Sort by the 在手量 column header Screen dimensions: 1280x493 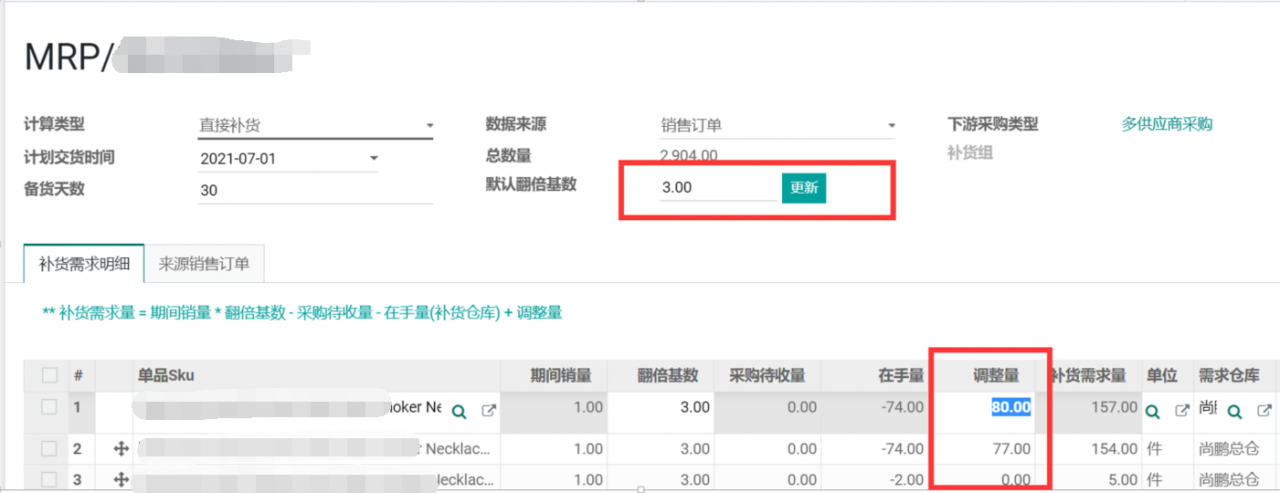pos(900,375)
